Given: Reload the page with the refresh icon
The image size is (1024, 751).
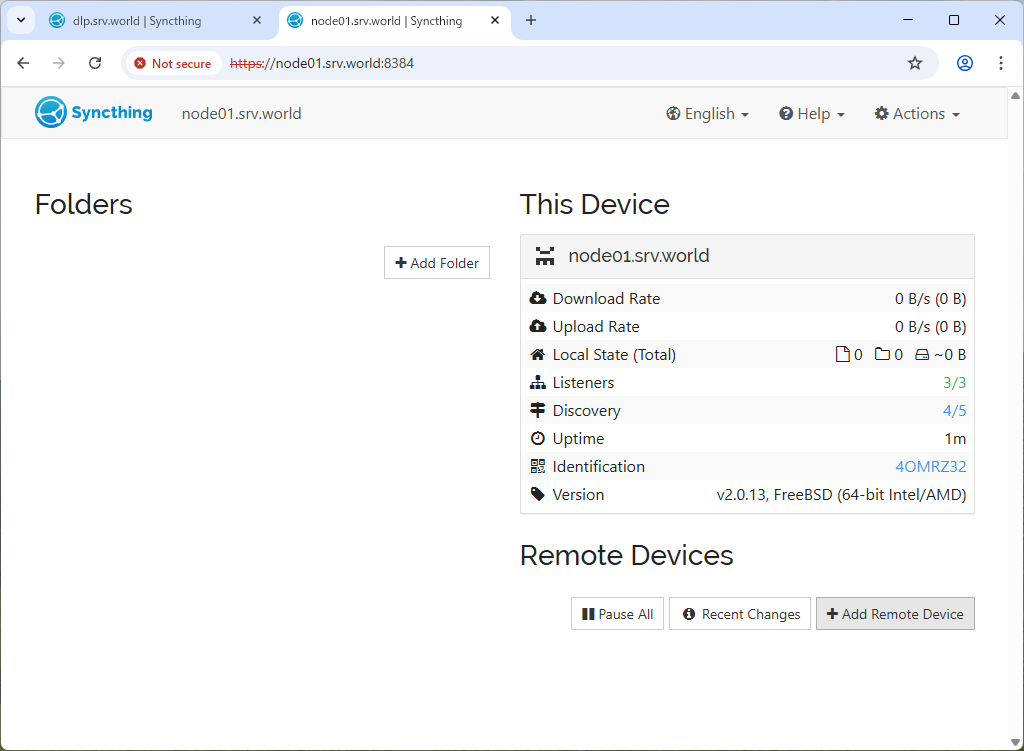Looking at the screenshot, I should click(x=95, y=63).
